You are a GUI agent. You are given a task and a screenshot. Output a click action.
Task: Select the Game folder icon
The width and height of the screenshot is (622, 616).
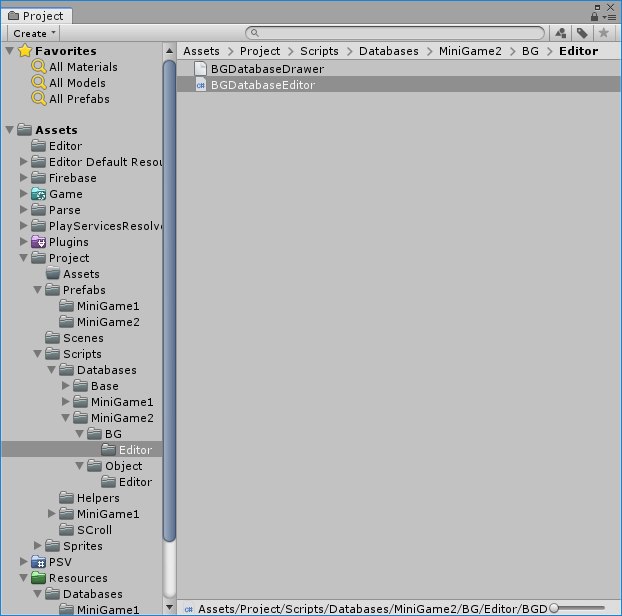(38, 194)
